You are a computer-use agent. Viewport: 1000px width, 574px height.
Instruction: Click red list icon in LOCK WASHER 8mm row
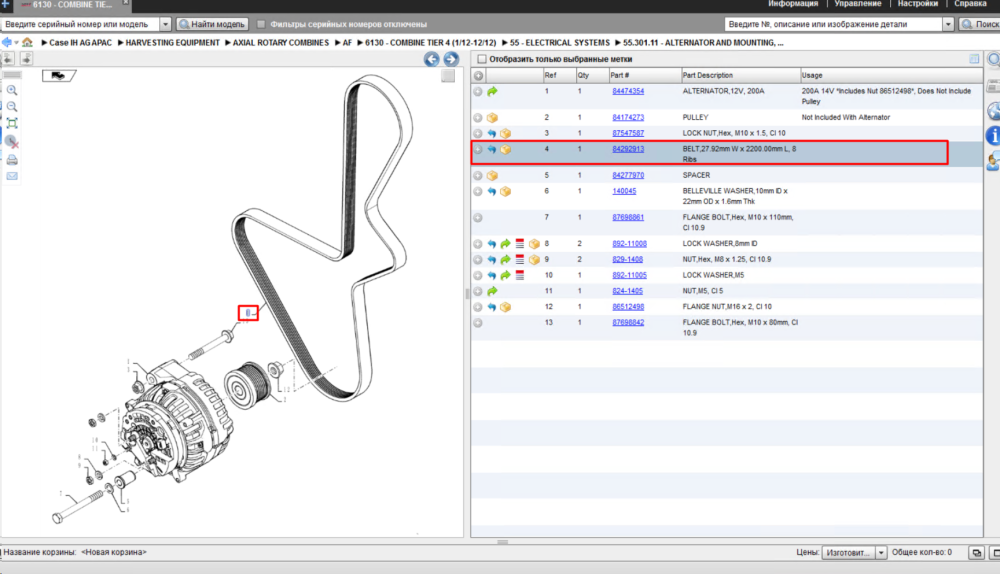point(520,244)
